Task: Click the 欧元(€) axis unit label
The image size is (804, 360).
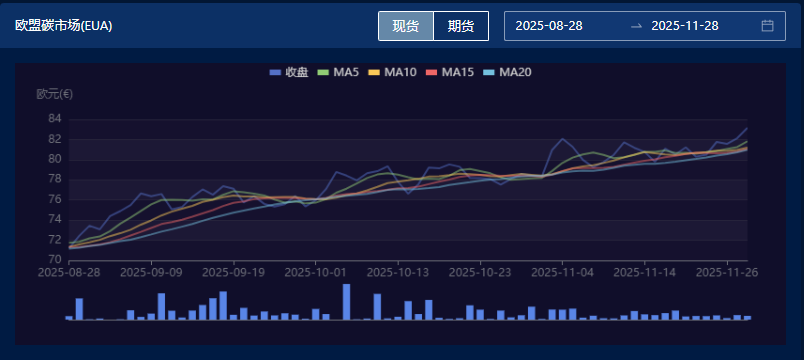Action: point(54,94)
